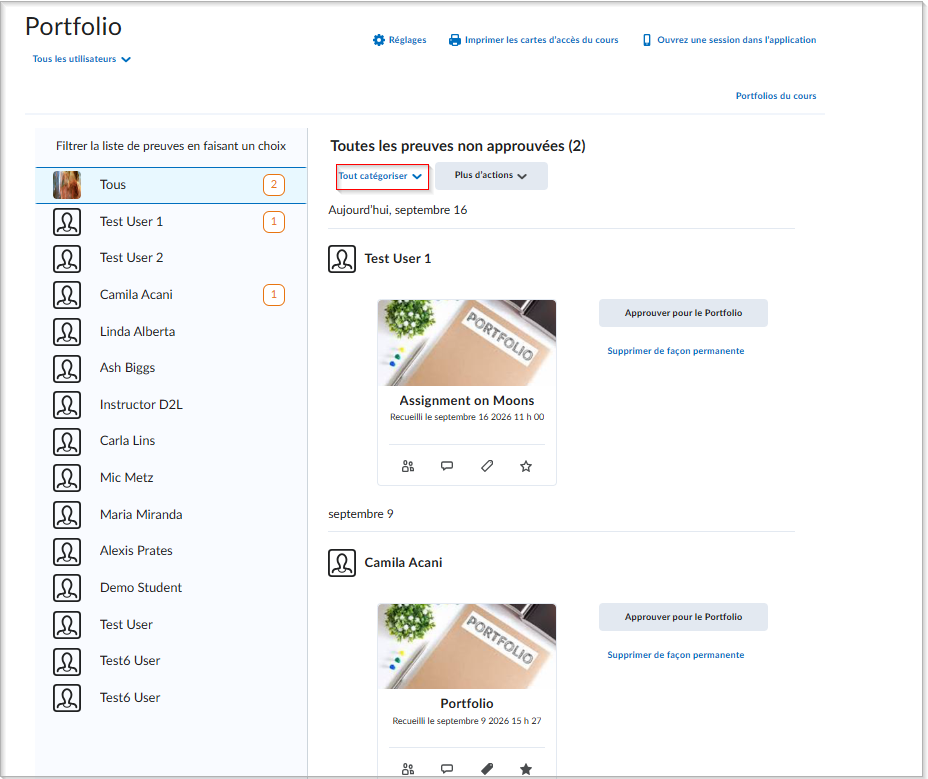Open Réglages gear icon
The width and height of the screenshot is (928, 779).
pyautogui.click(x=379, y=40)
